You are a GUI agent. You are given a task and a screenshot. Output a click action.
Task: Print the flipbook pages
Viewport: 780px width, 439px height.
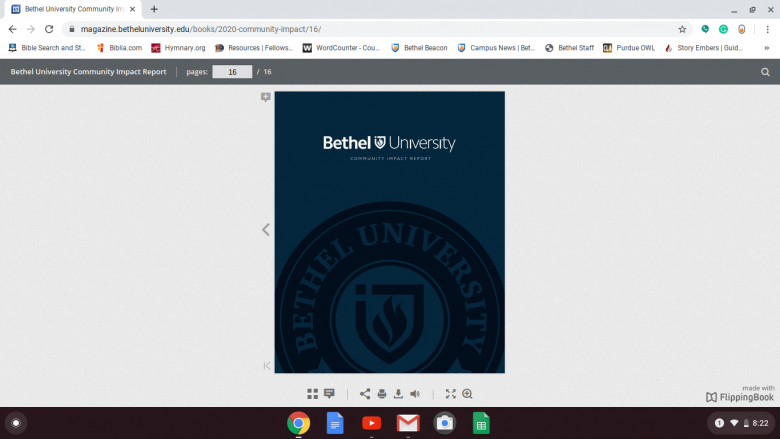tap(382, 394)
